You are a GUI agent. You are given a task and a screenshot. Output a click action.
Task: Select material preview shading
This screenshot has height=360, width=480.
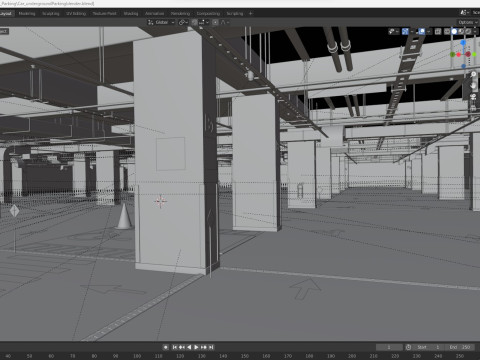(x=461, y=32)
